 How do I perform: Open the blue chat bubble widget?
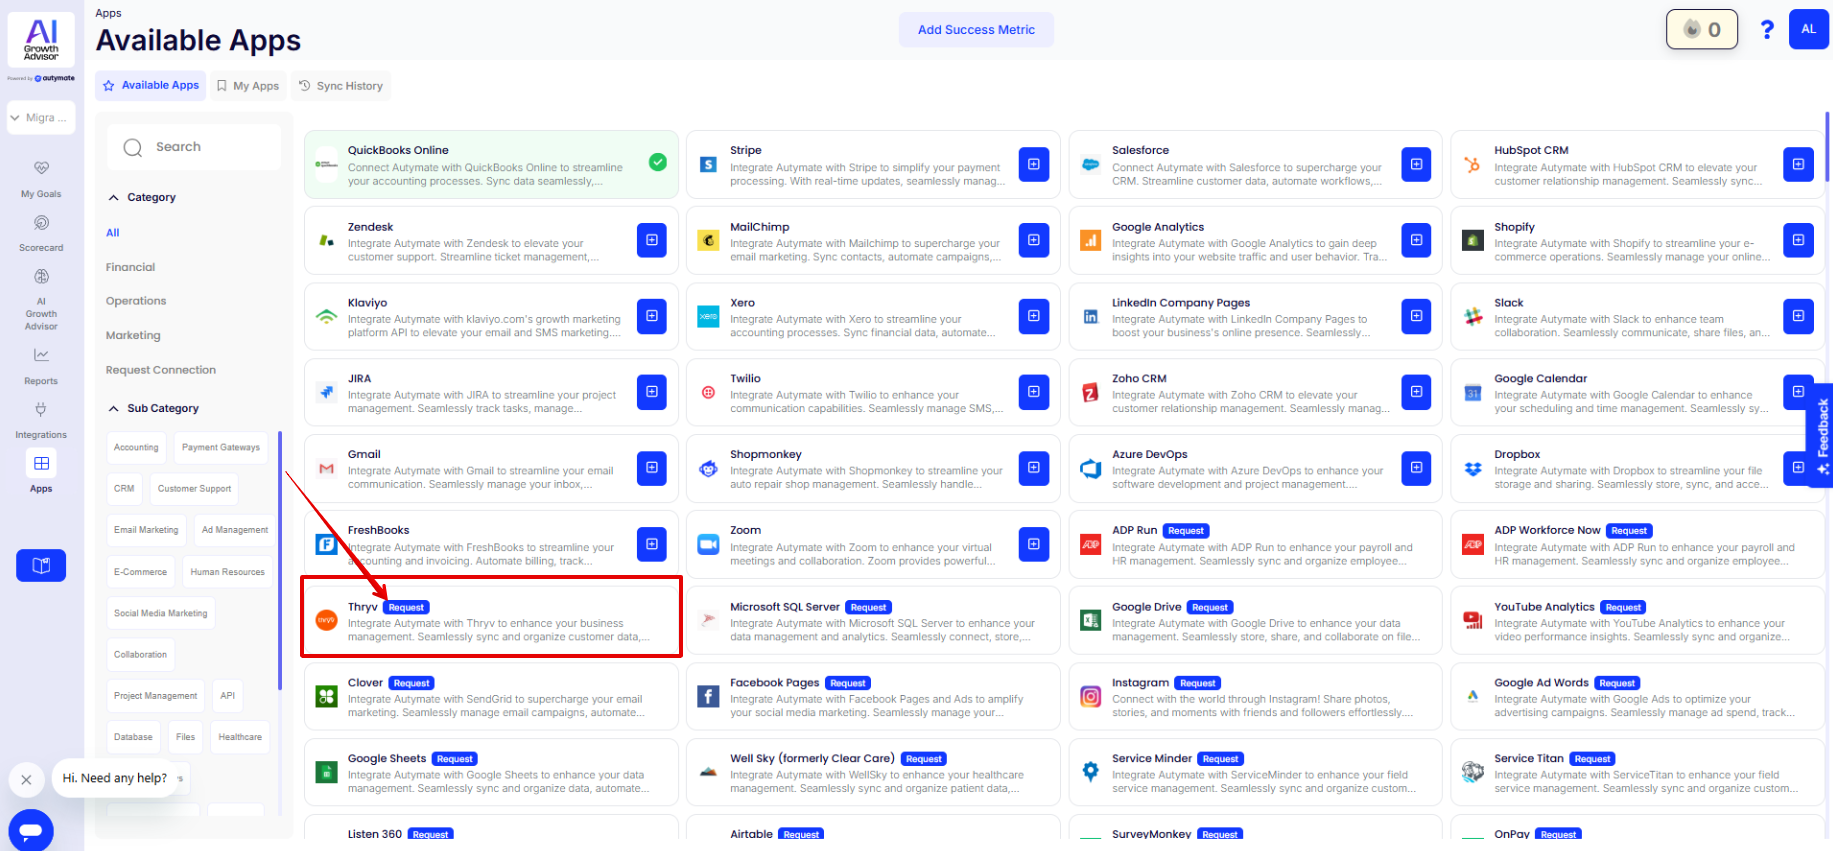point(31,830)
